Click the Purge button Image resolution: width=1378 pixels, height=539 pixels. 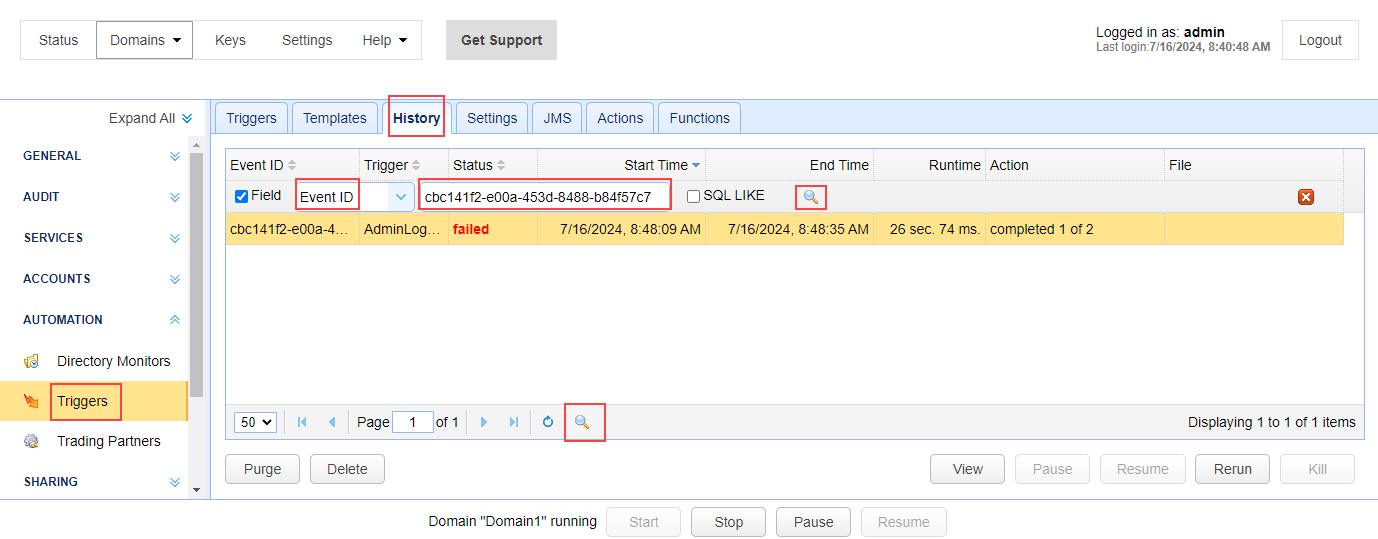tap(262, 469)
